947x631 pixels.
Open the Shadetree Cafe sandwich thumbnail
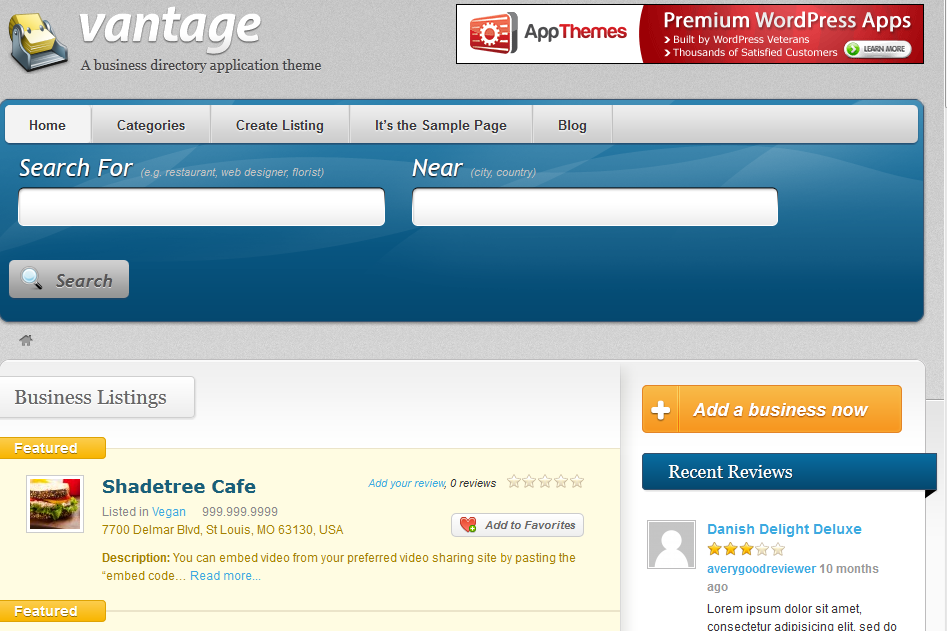pyautogui.click(x=55, y=504)
